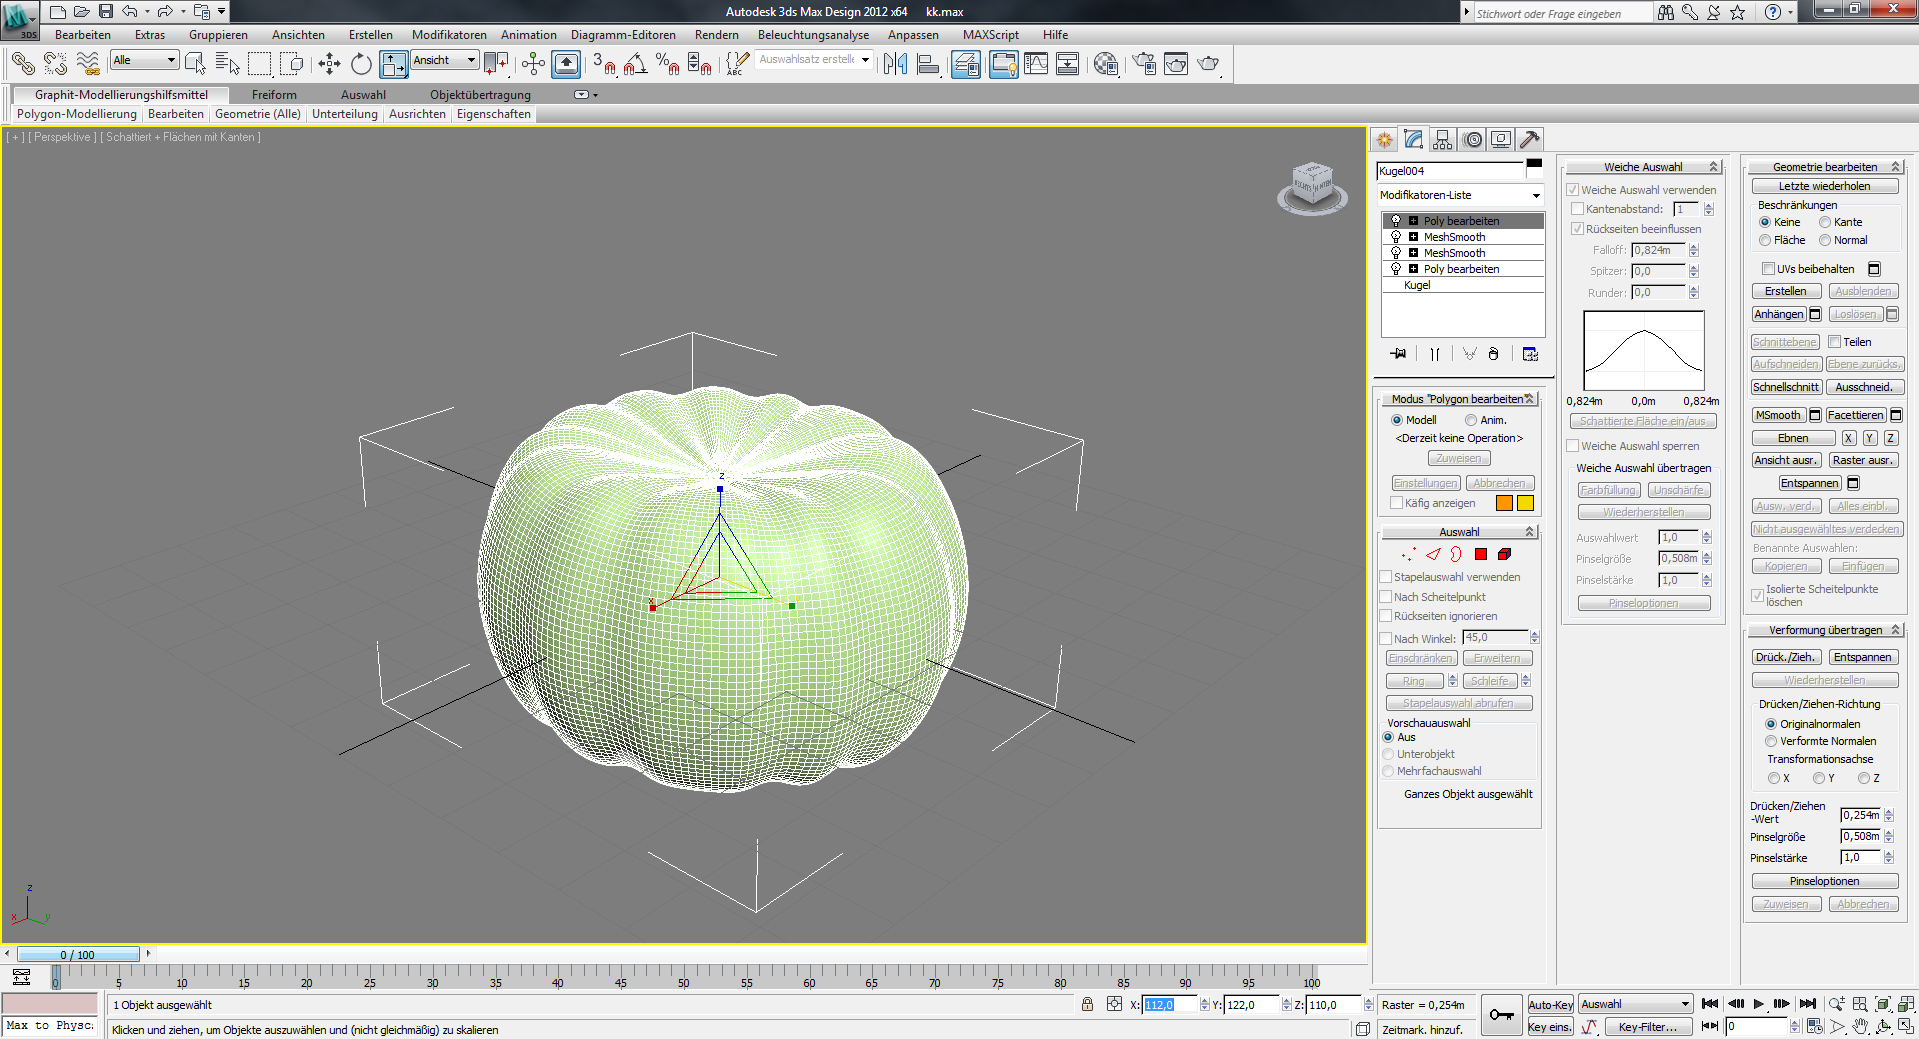Click the Anhängen button

coord(1779,314)
